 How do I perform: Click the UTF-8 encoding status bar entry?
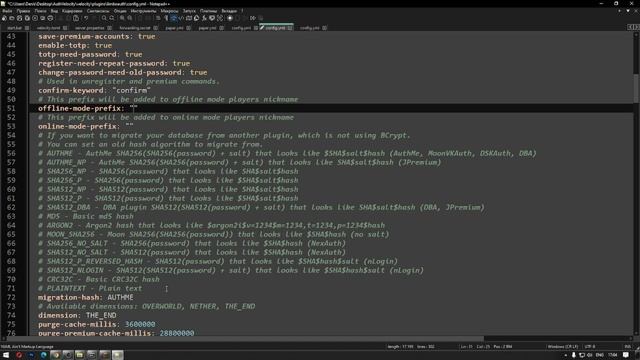coord(590,347)
